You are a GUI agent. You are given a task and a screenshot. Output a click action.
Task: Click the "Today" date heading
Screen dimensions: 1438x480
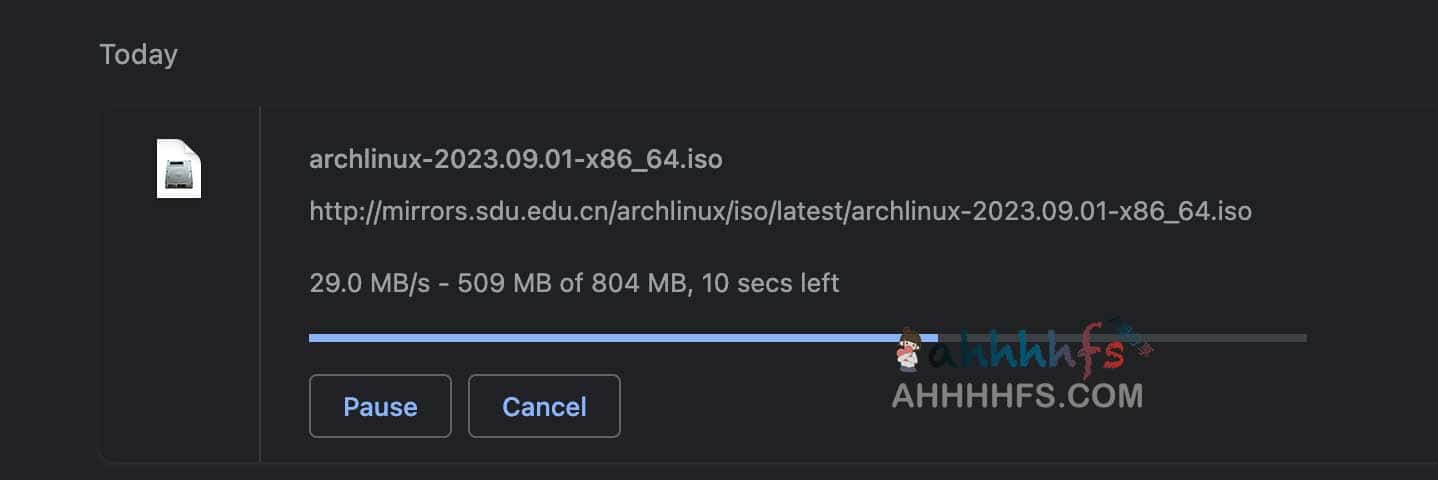[x=138, y=54]
